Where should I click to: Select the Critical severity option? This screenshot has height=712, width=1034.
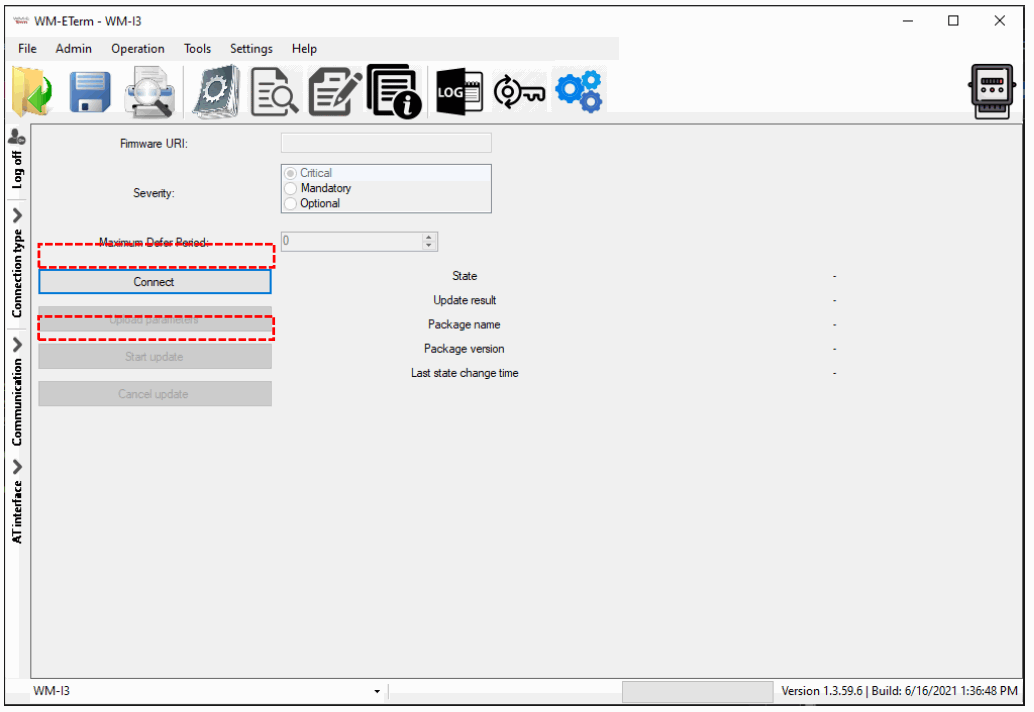click(290, 172)
